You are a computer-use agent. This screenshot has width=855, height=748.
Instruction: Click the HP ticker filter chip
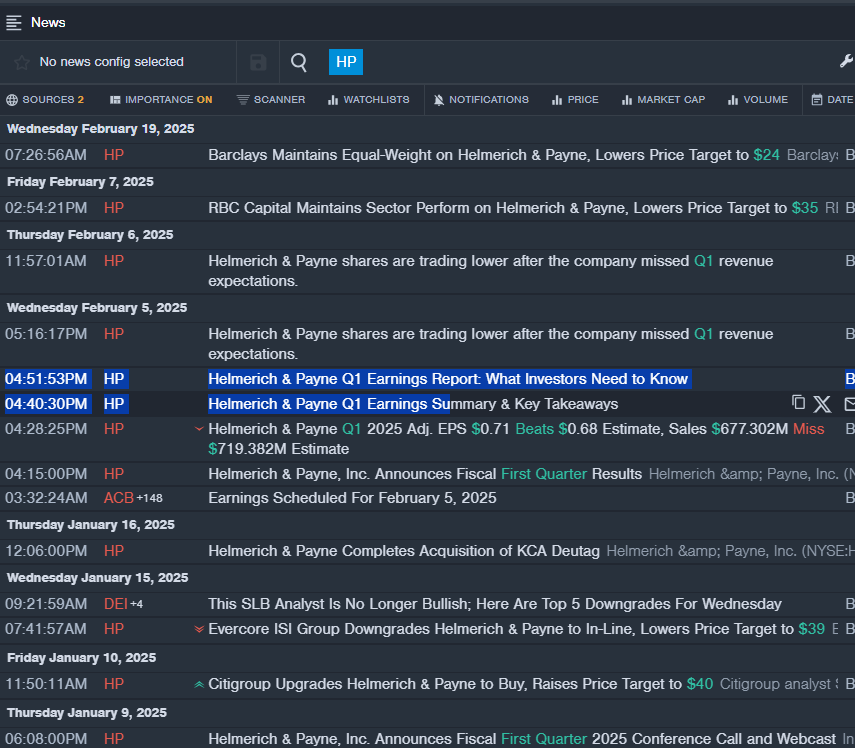pyautogui.click(x=346, y=62)
